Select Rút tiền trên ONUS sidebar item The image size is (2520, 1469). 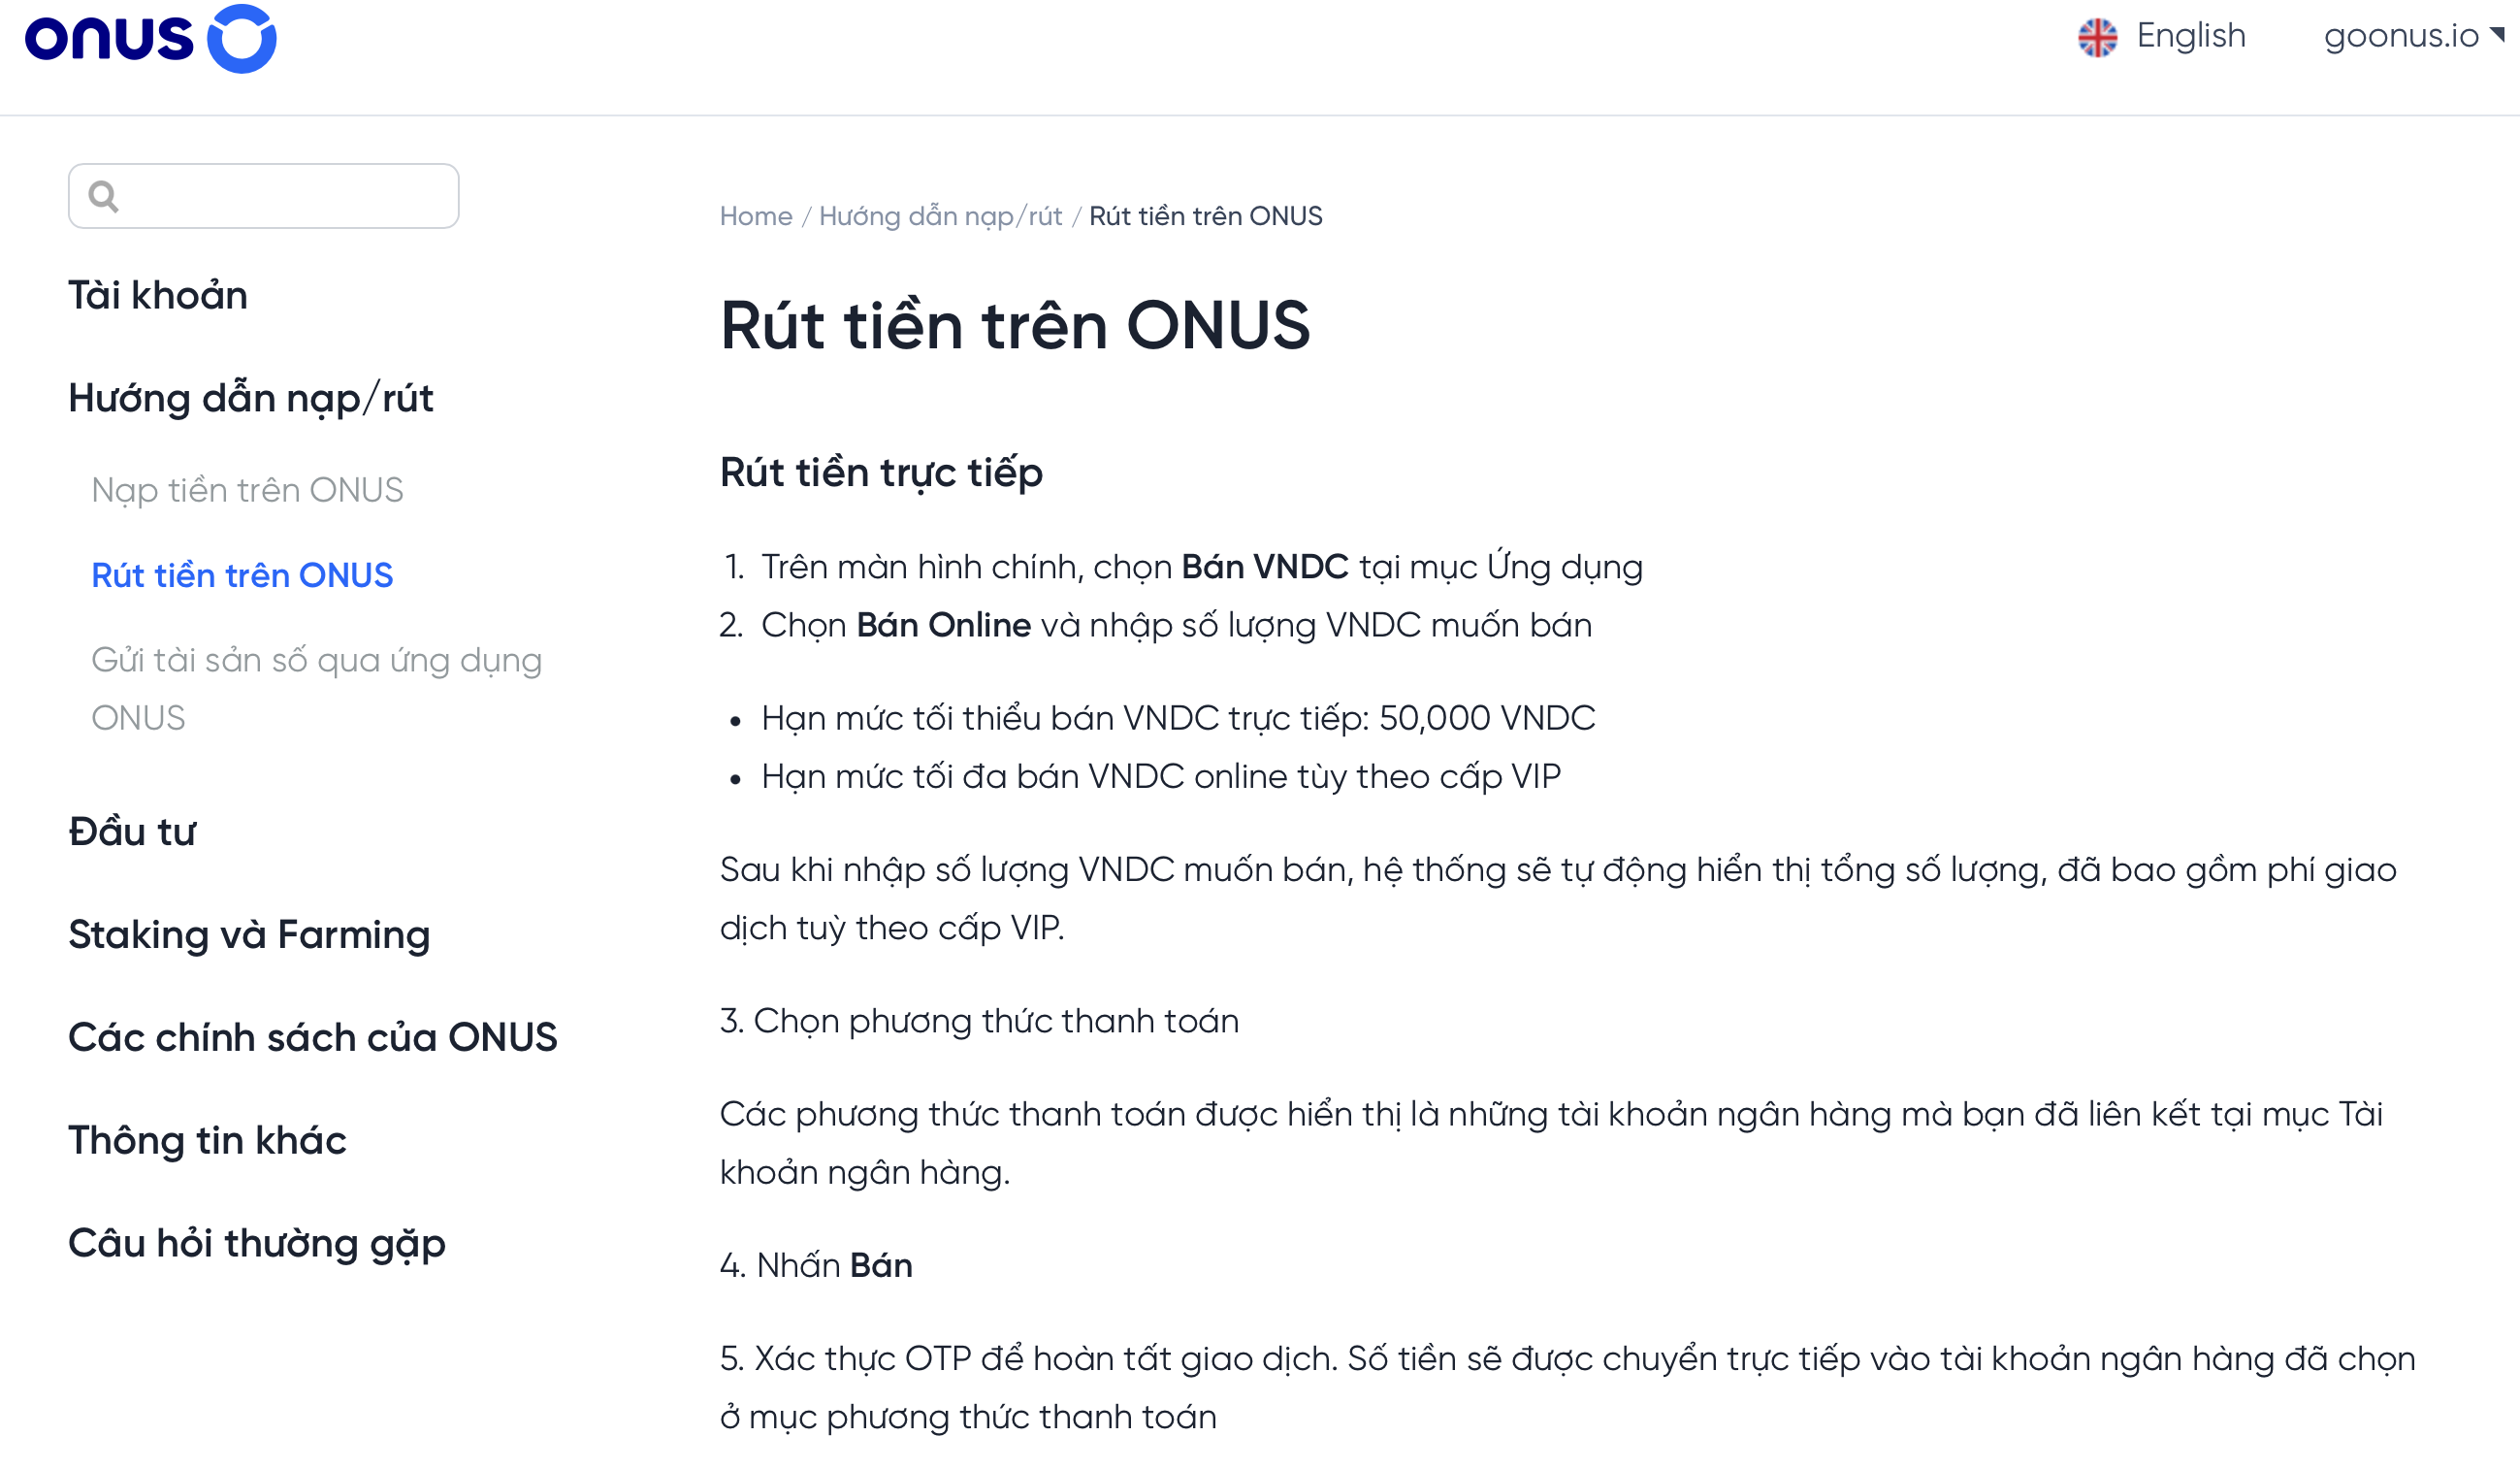[x=242, y=575]
